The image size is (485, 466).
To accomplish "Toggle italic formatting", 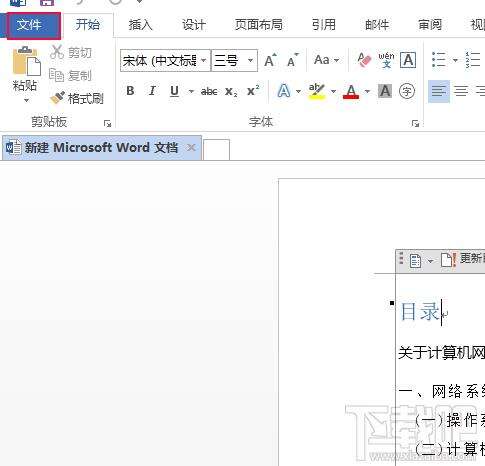I will [x=152, y=91].
